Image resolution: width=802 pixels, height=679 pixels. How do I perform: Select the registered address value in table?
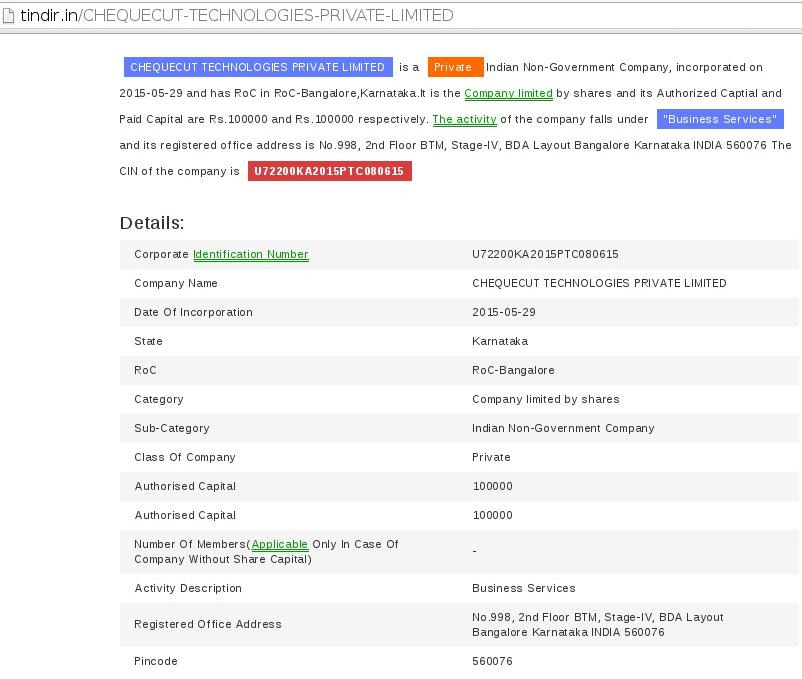pyautogui.click(x=597, y=625)
